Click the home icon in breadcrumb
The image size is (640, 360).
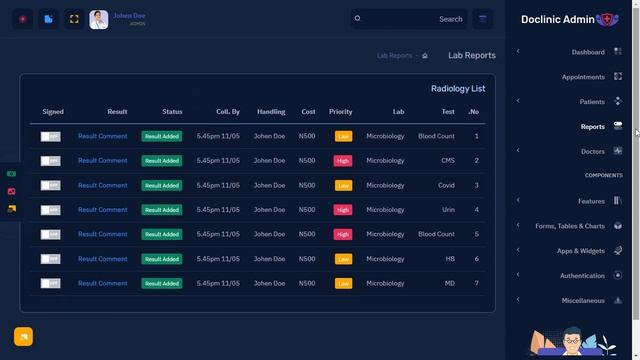(425, 56)
